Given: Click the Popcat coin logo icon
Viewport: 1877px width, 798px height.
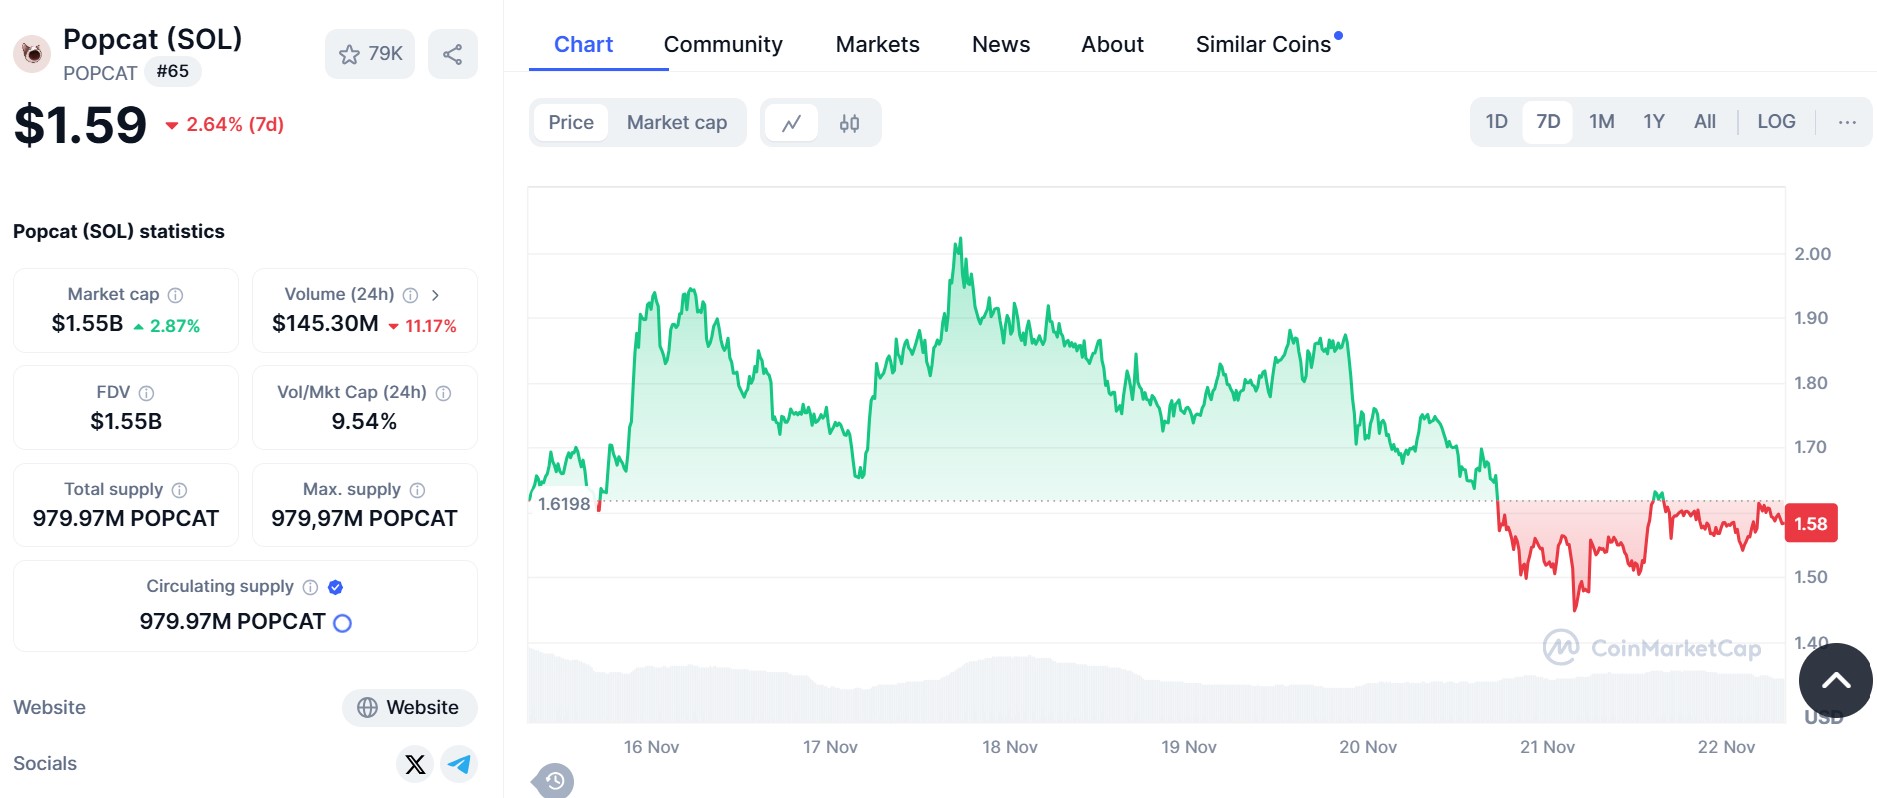Looking at the screenshot, I should point(32,54).
